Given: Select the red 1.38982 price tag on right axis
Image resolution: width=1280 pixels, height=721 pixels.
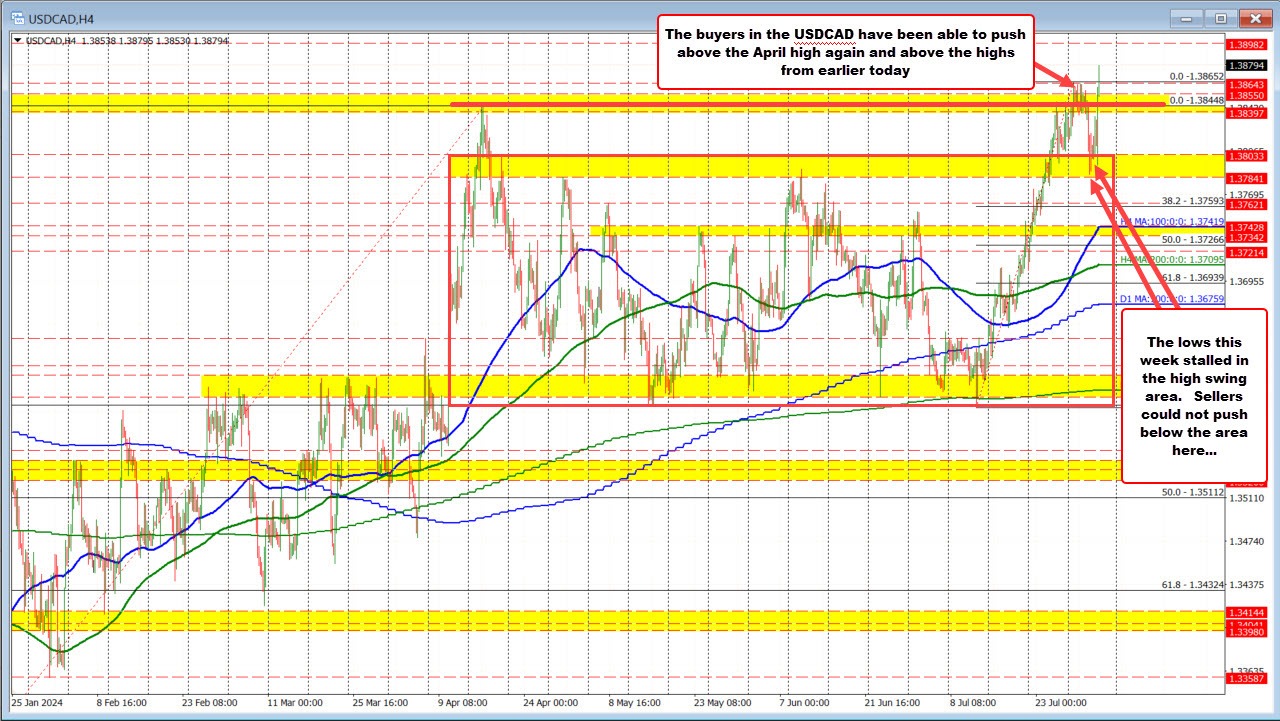Looking at the screenshot, I should click(x=1246, y=45).
